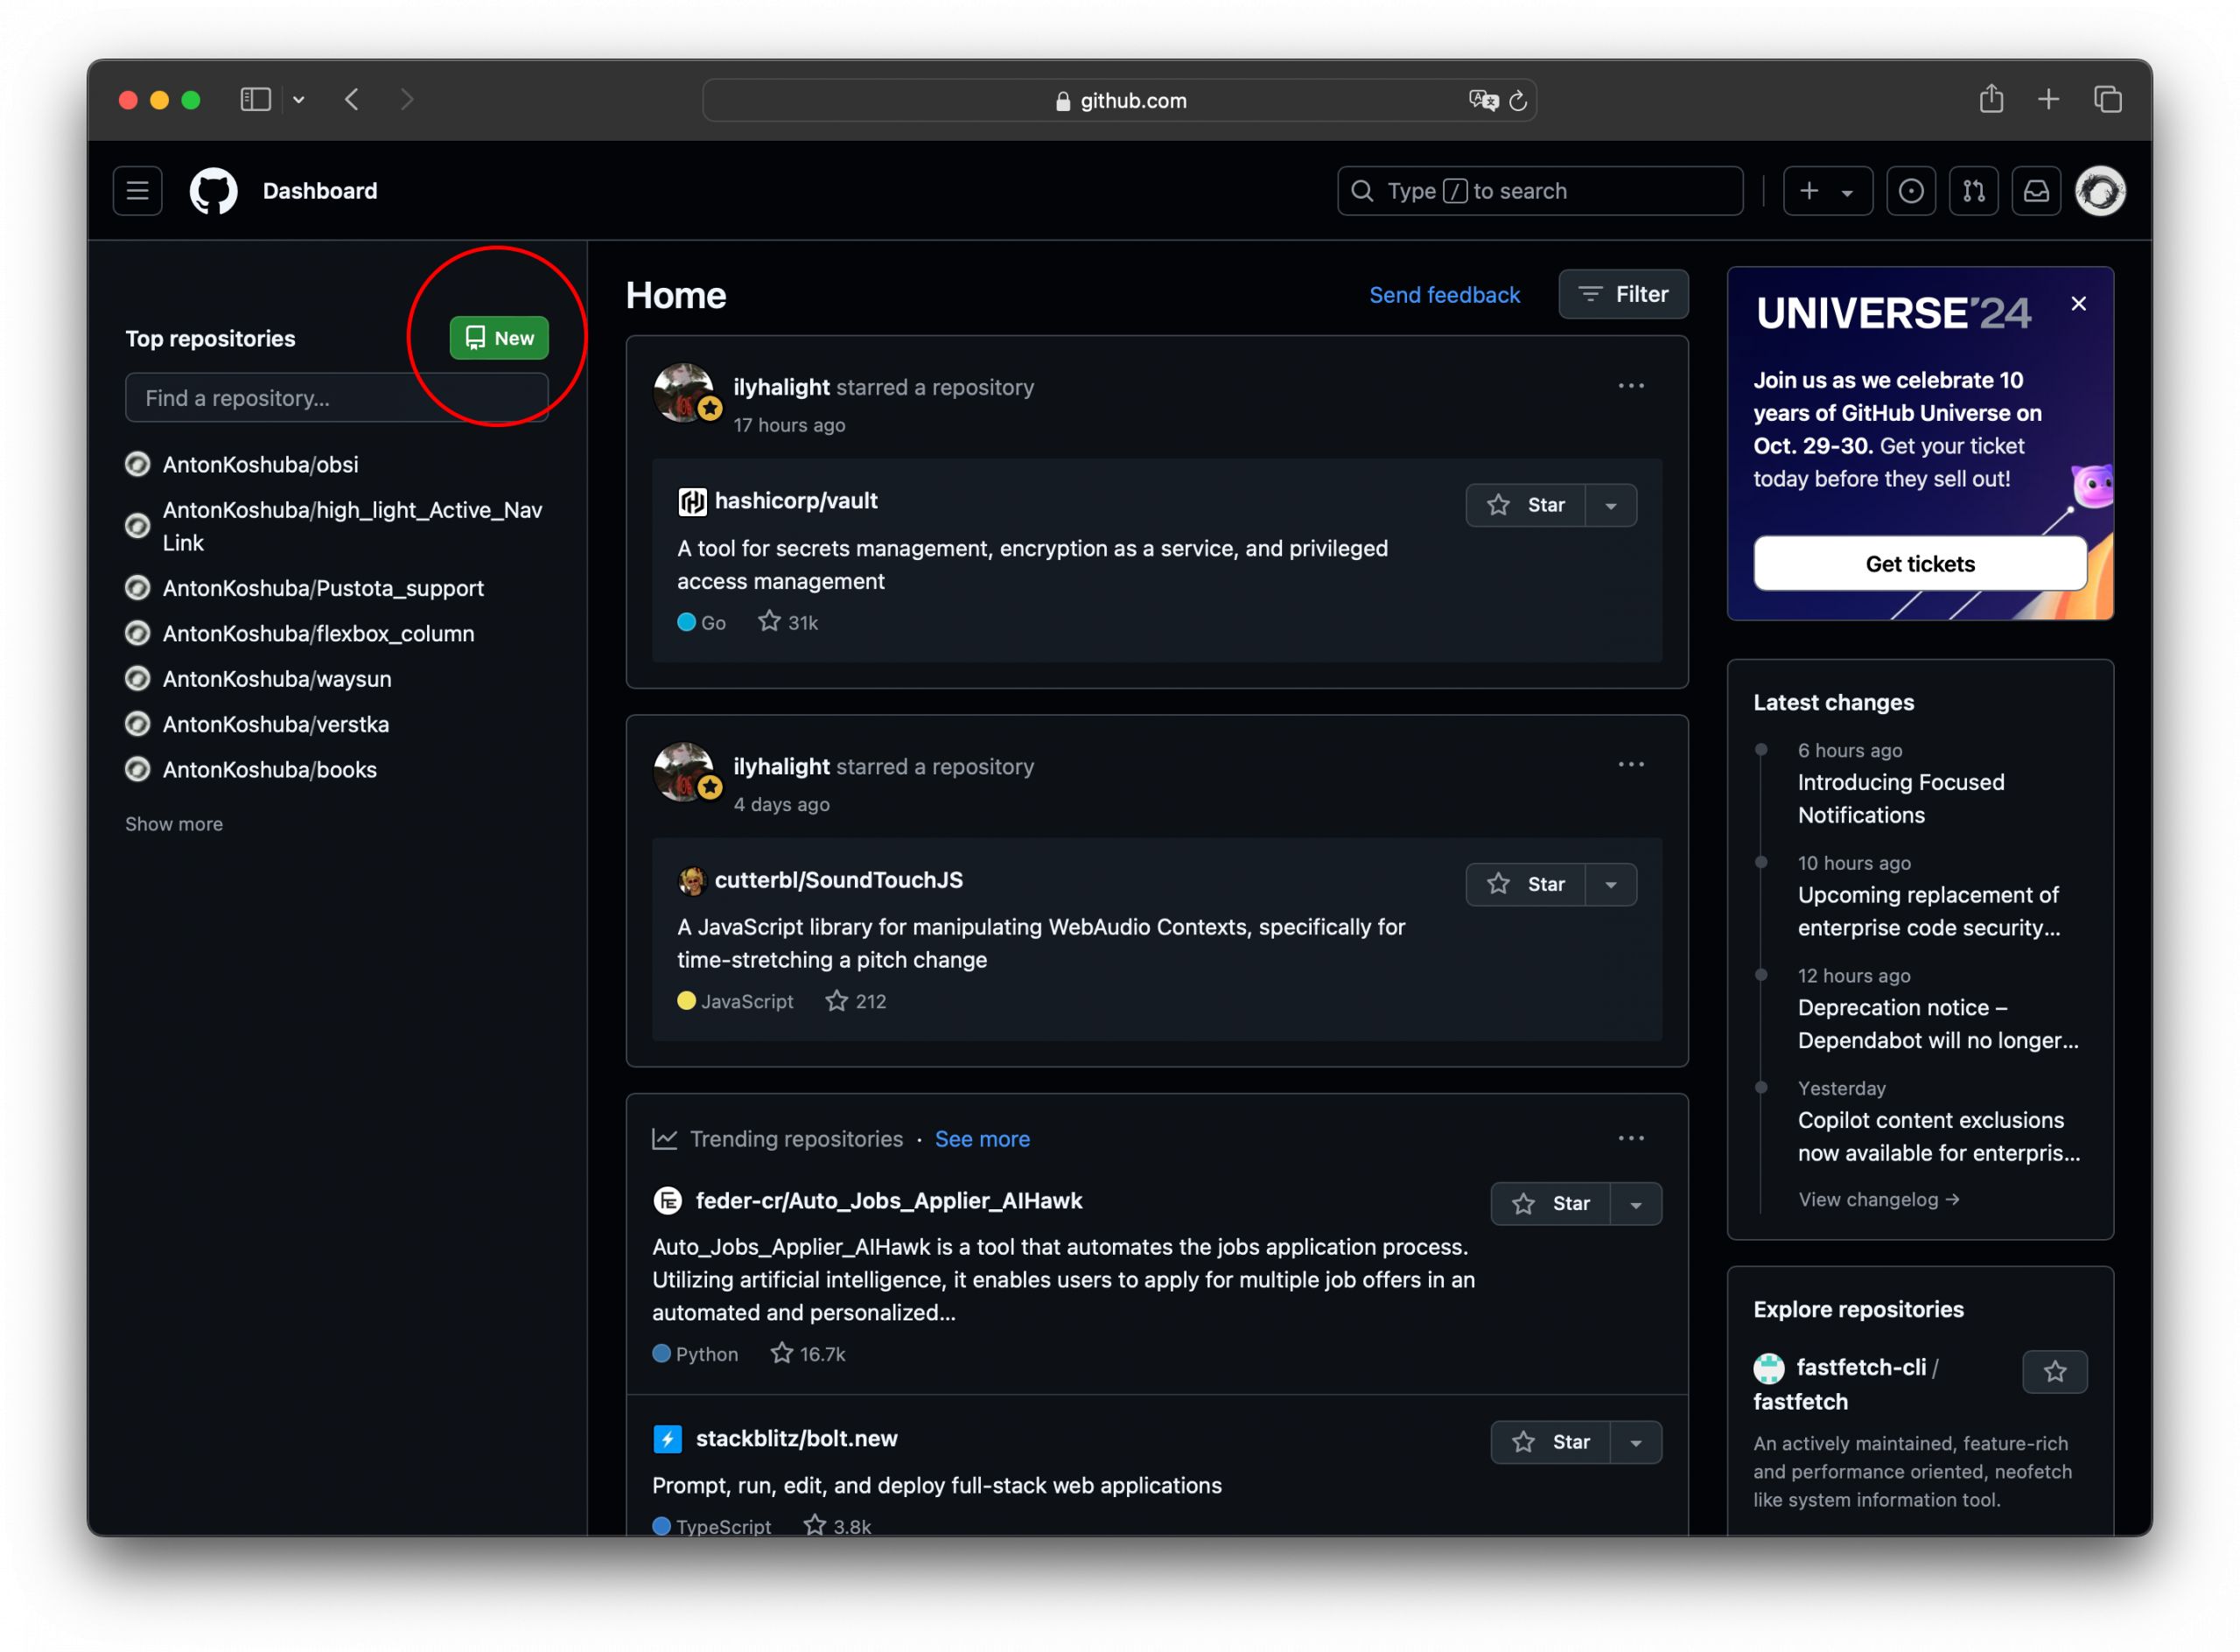The height and width of the screenshot is (1652, 2240).
Task: Open AntonKoshuba/obsi repository
Action: pyautogui.click(x=260, y=465)
